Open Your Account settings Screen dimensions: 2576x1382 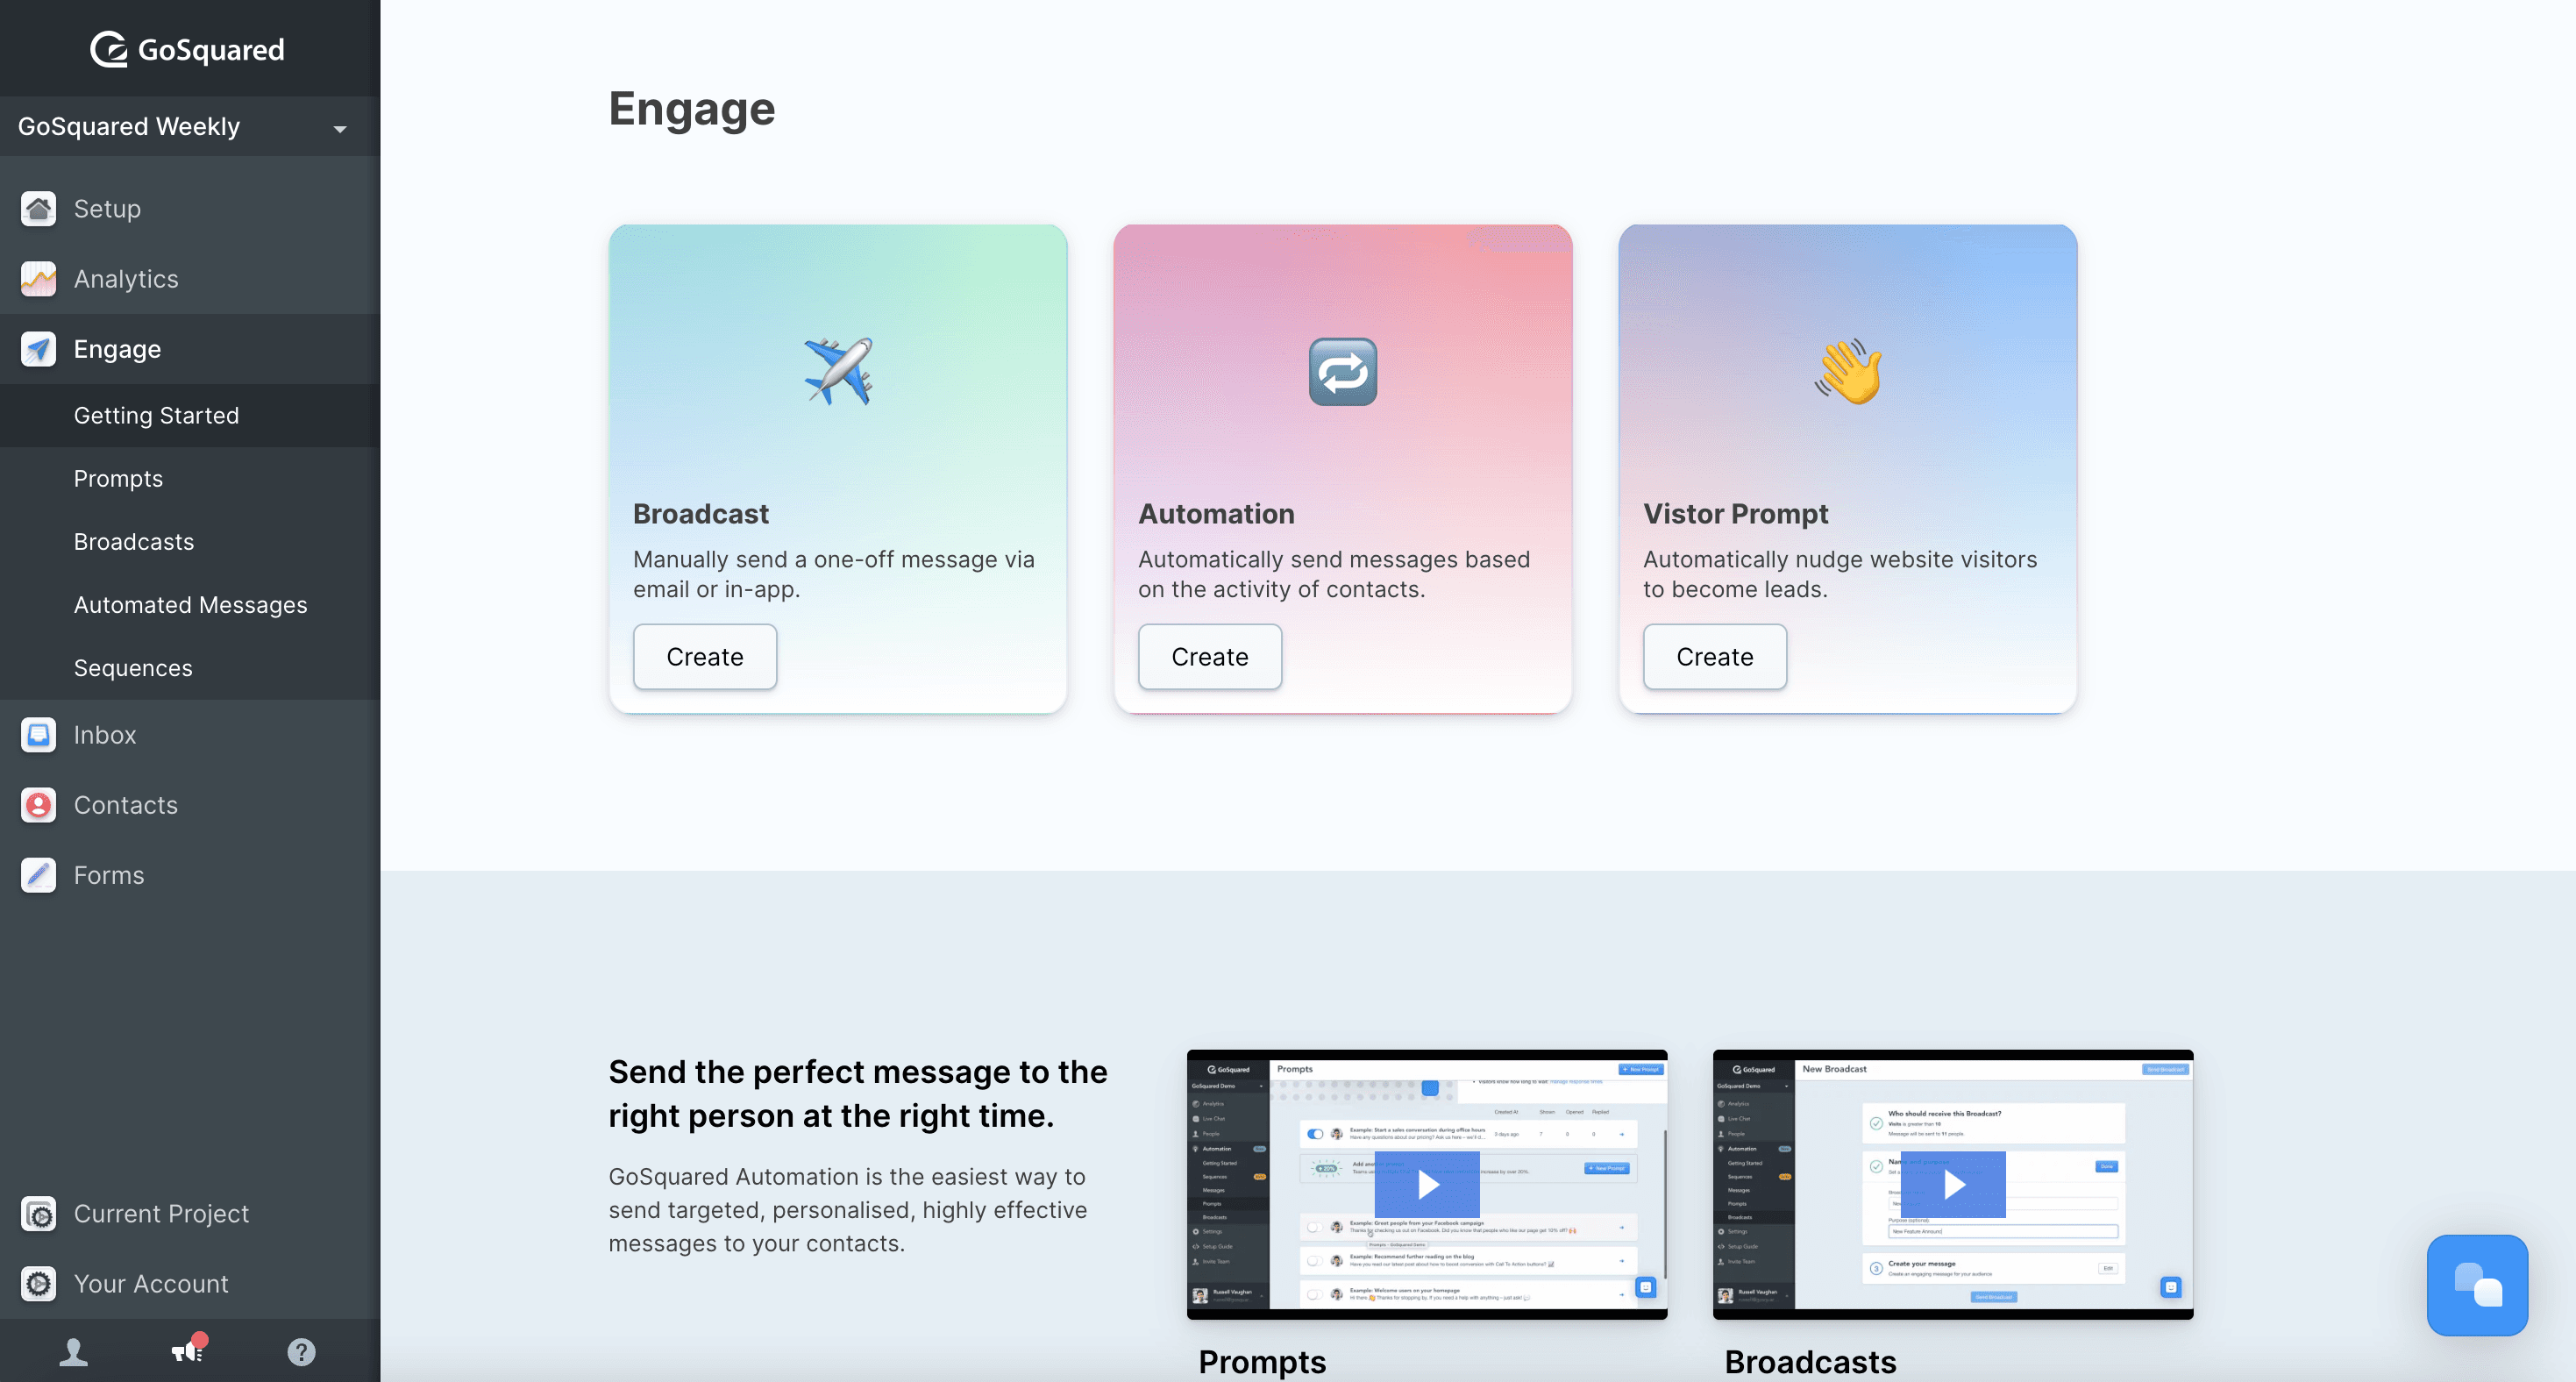point(151,1284)
